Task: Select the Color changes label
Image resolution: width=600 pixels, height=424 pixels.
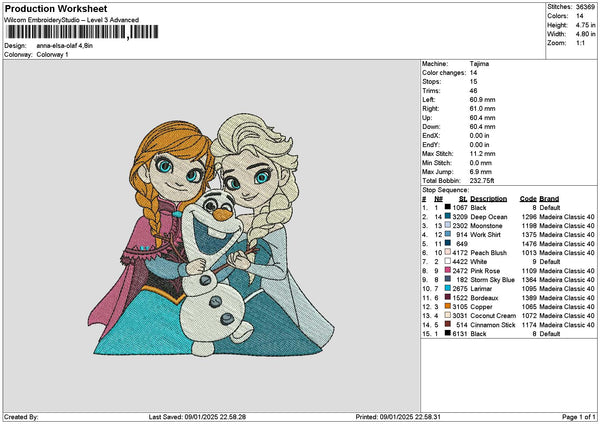Action: [x=444, y=73]
